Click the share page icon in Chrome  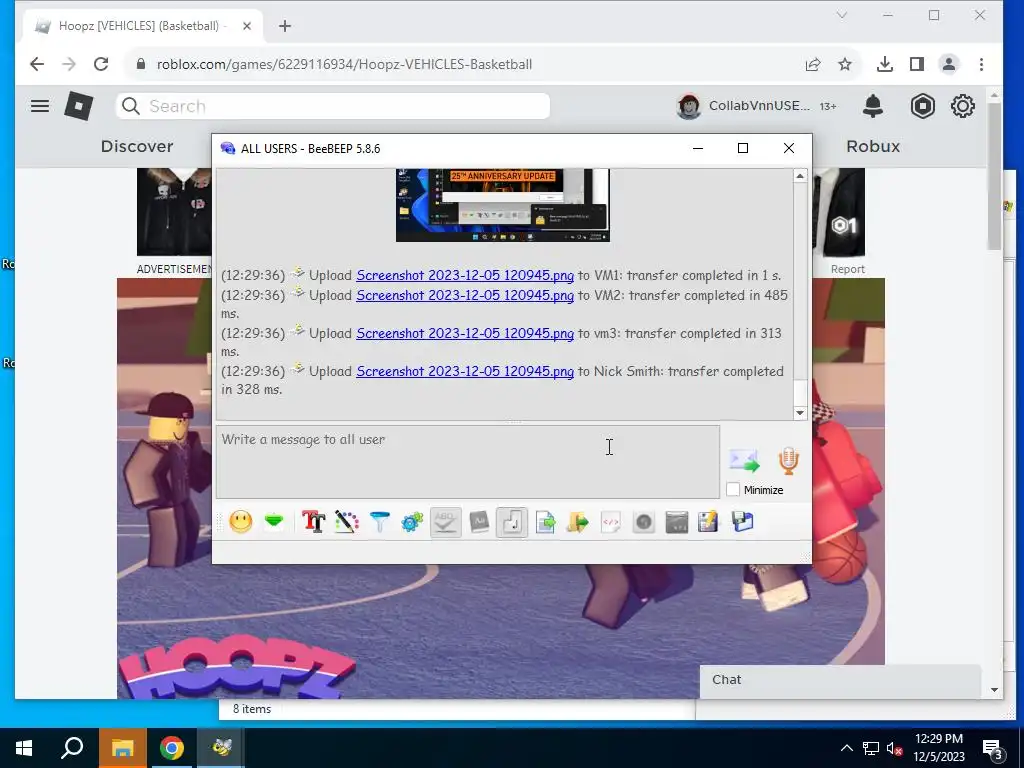(813, 64)
